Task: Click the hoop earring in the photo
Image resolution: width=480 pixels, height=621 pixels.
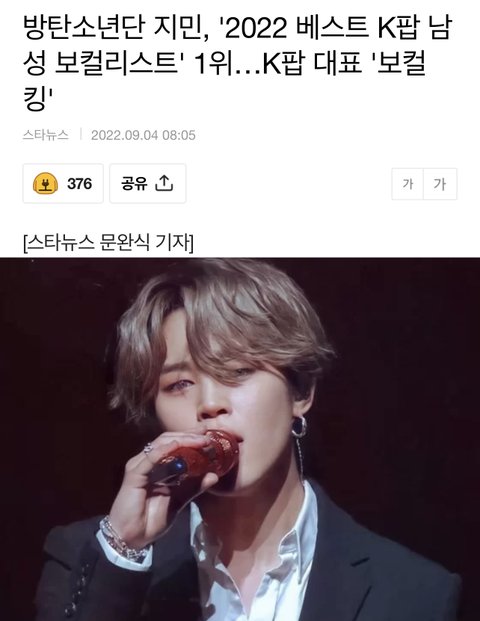Action: (x=299, y=426)
